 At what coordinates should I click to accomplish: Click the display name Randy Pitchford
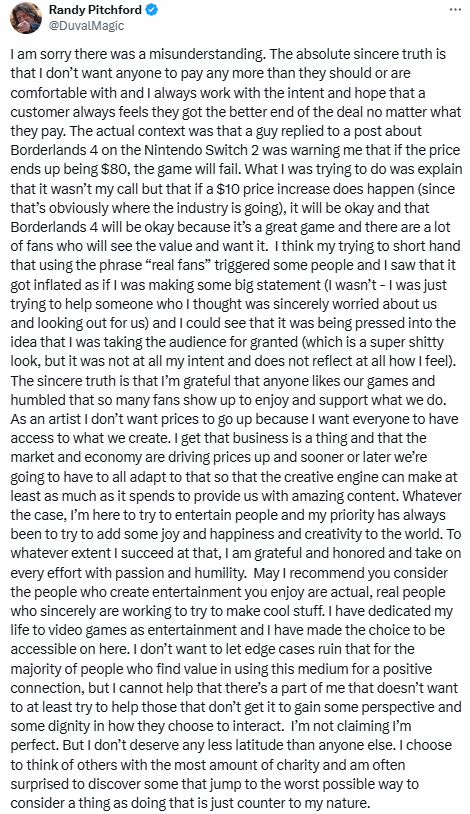95,10
